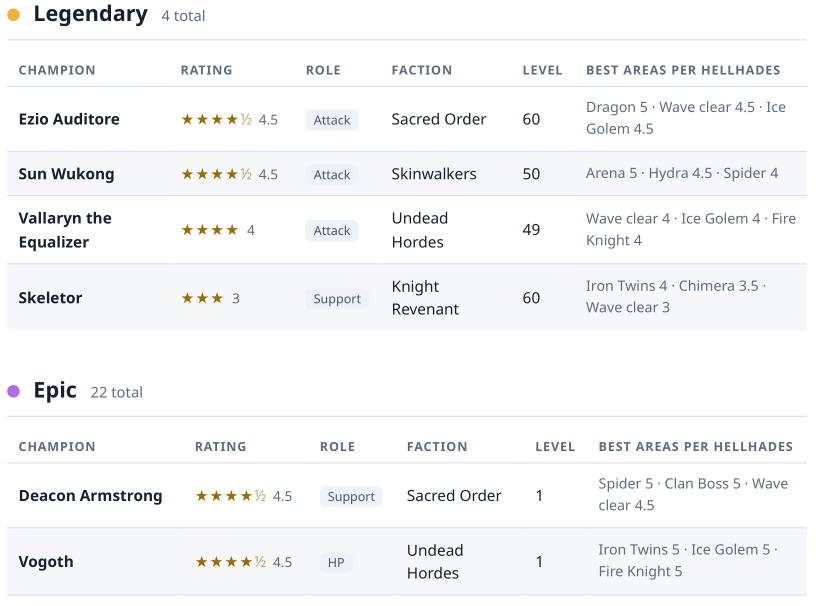Click the Epic section heading
This screenshot has height=606, width=816.
click(55, 390)
